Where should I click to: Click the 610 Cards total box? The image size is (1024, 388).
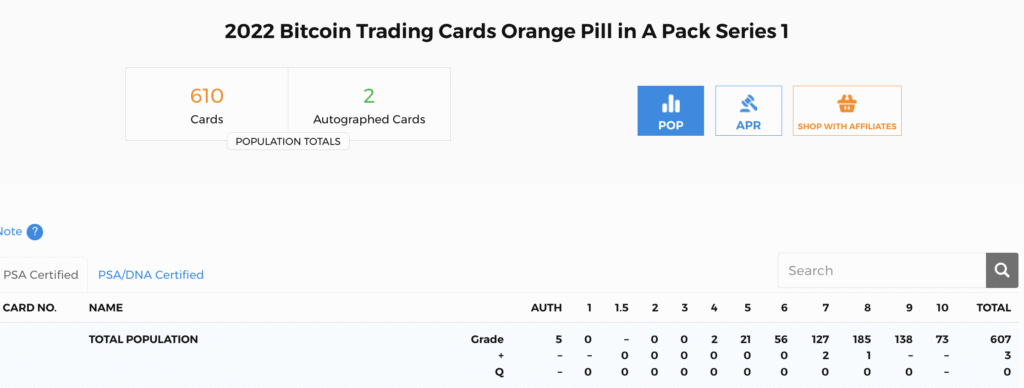206,104
